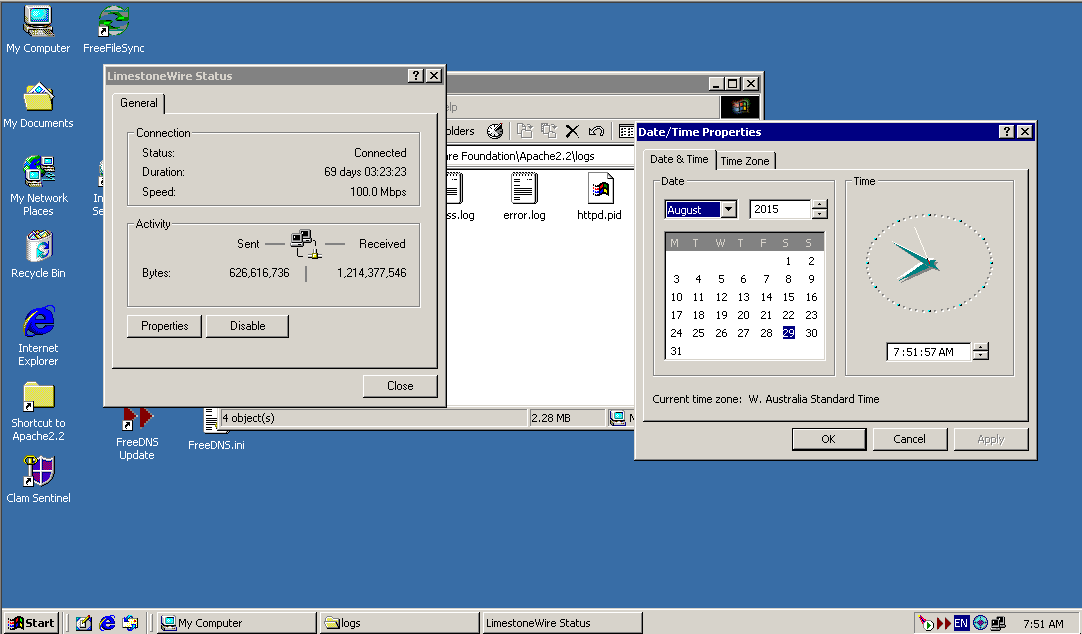Click the Folders toolbar button in logs window
Image resolution: width=1082 pixels, height=634 pixels.
(x=460, y=131)
